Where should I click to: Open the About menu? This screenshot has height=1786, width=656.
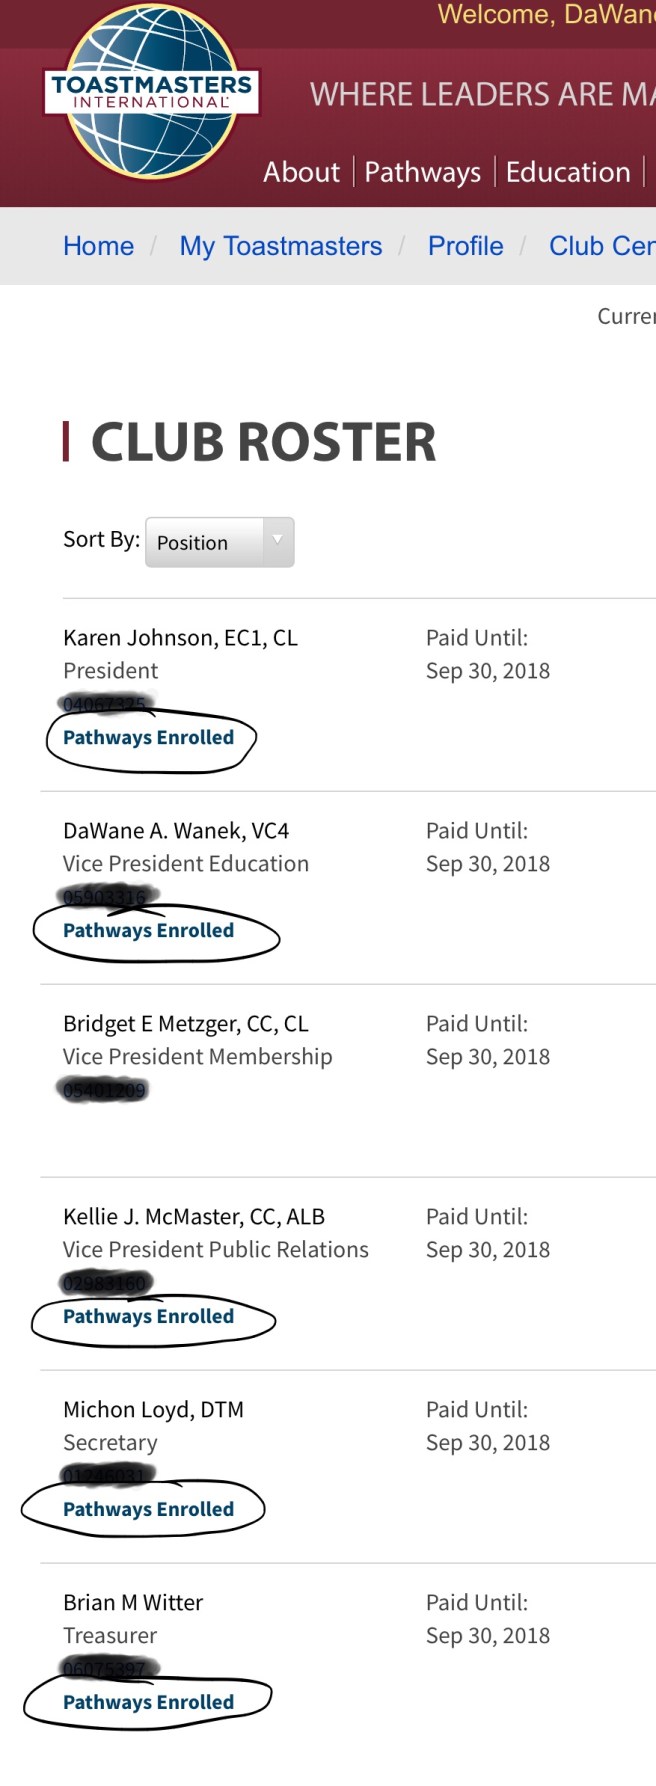(x=301, y=172)
